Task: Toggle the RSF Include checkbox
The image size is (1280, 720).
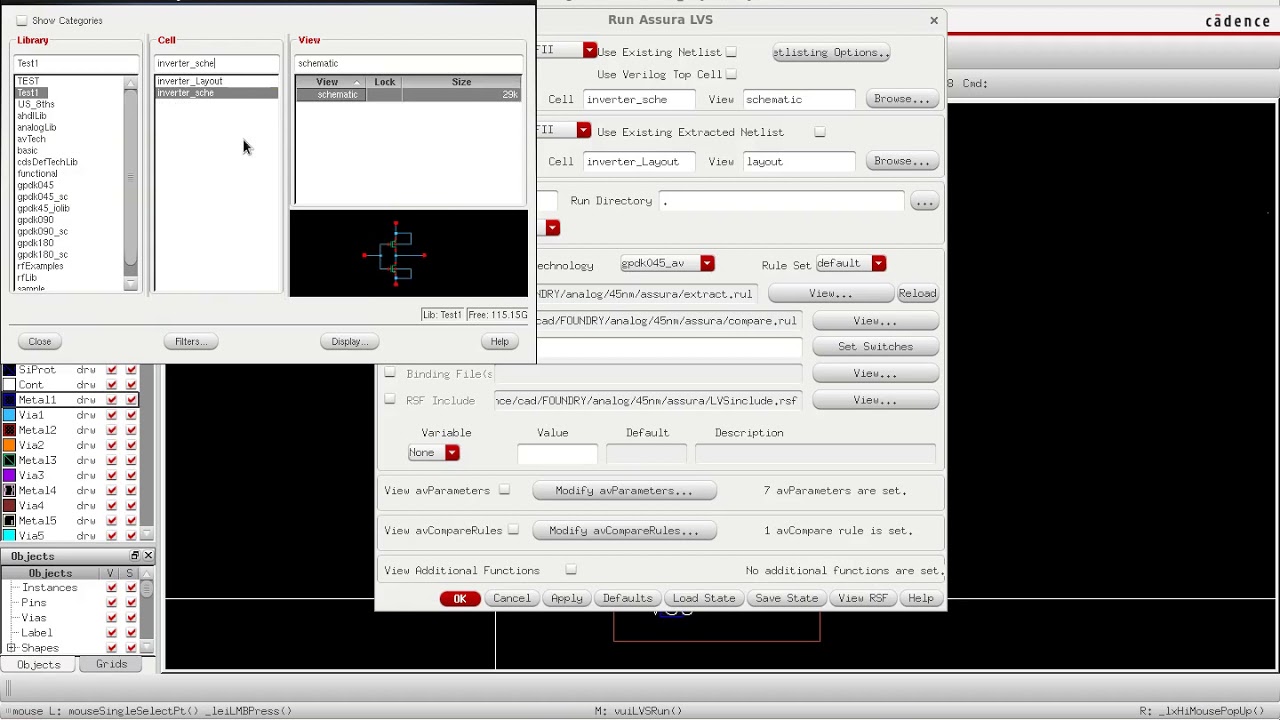Action: coord(390,400)
